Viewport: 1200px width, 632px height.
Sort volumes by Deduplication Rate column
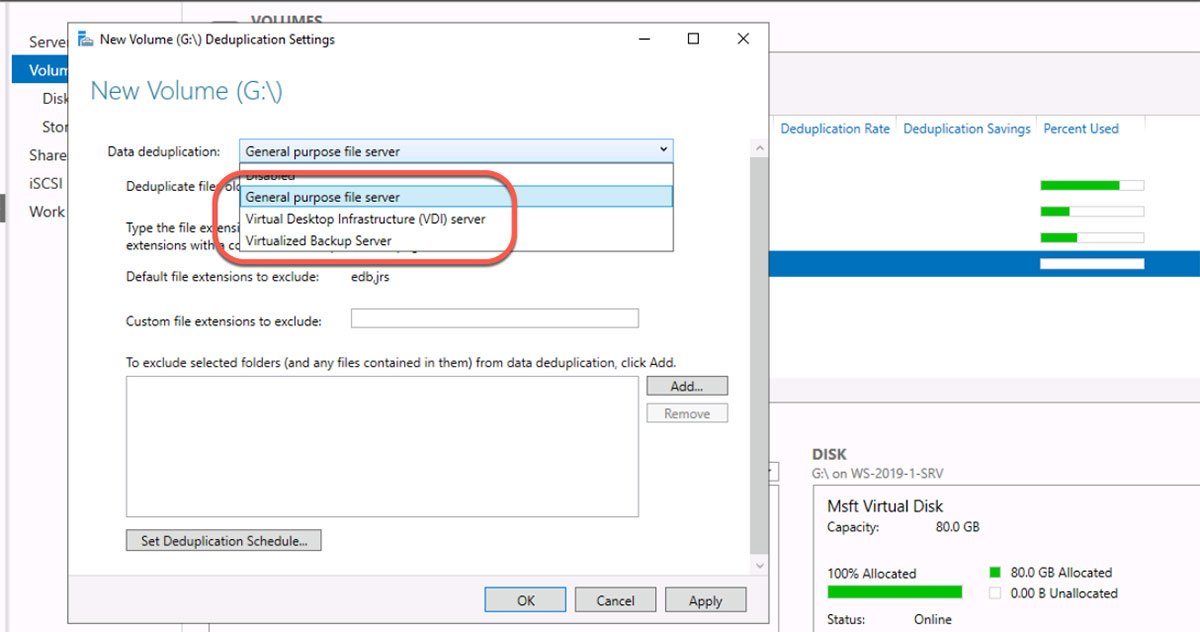tap(835, 128)
